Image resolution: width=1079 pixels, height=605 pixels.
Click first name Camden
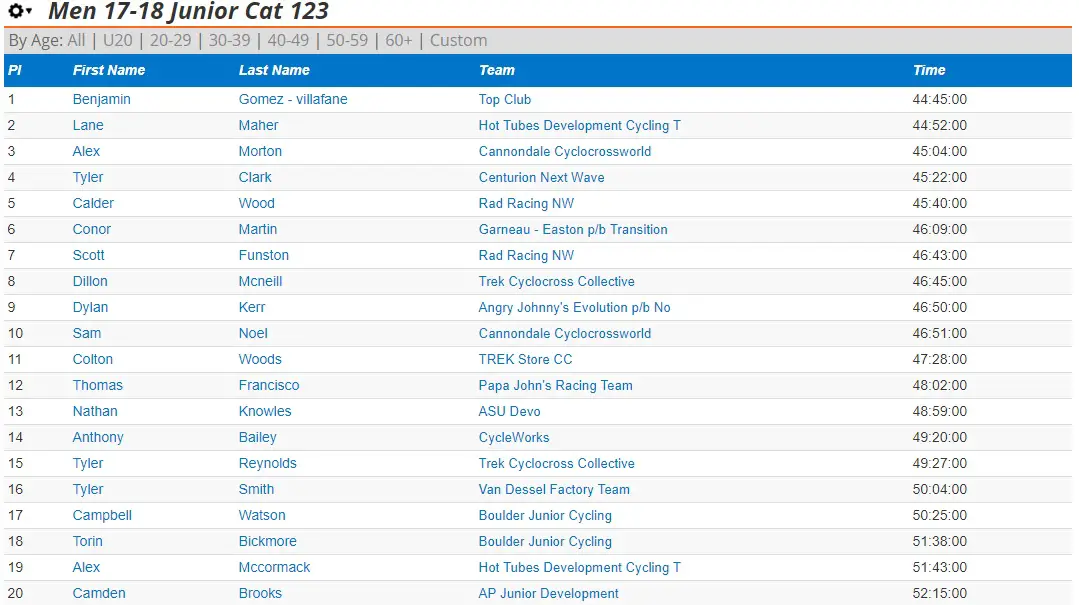99,593
